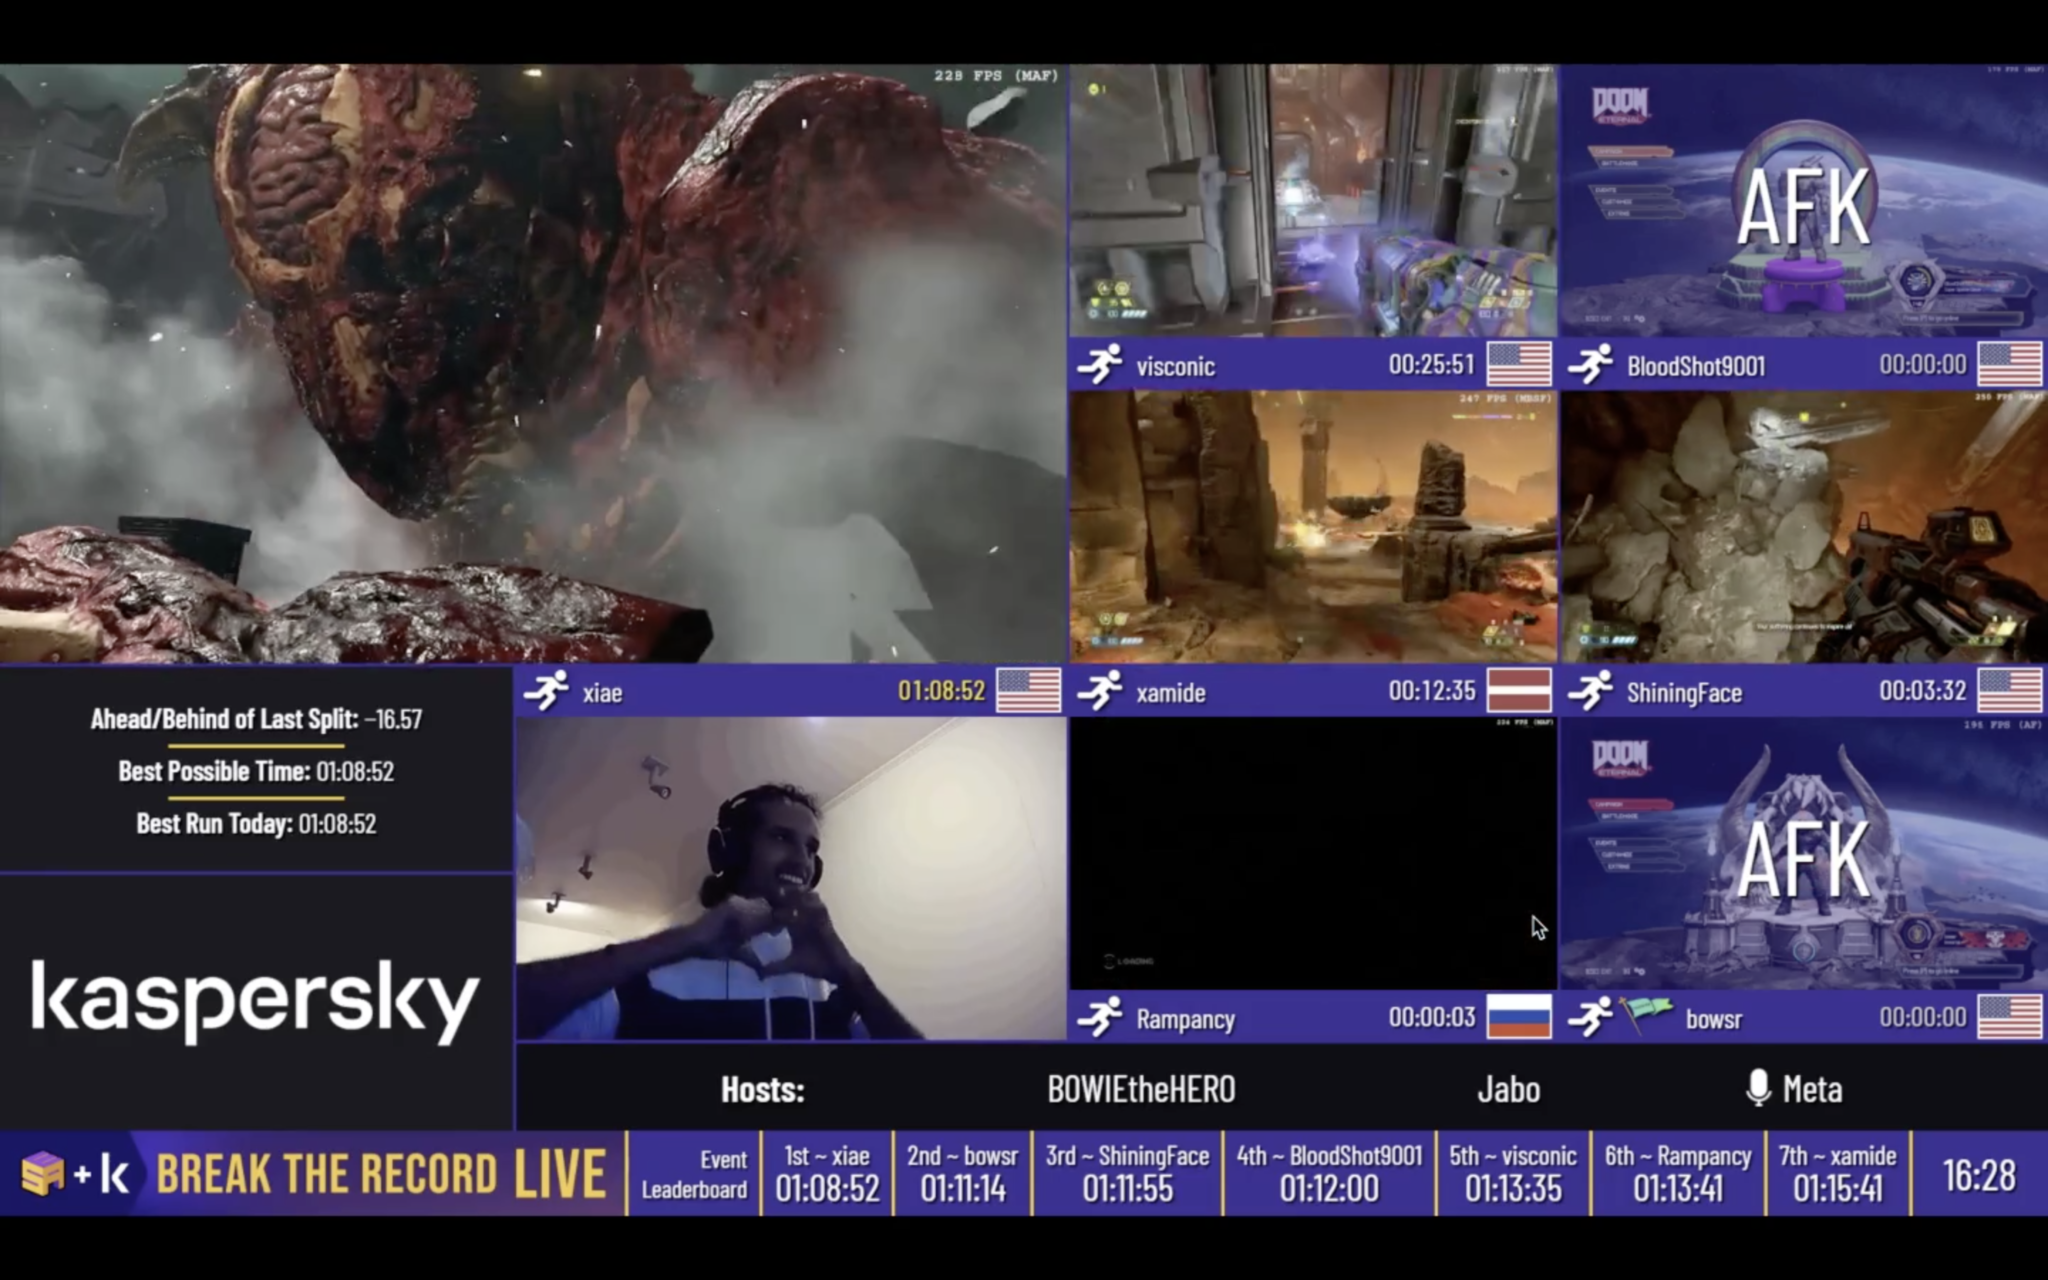The height and width of the screenshot is (1280, 2048).
Task: Select xiae's main gameplay feed
Action: click(x=533, y=363)
